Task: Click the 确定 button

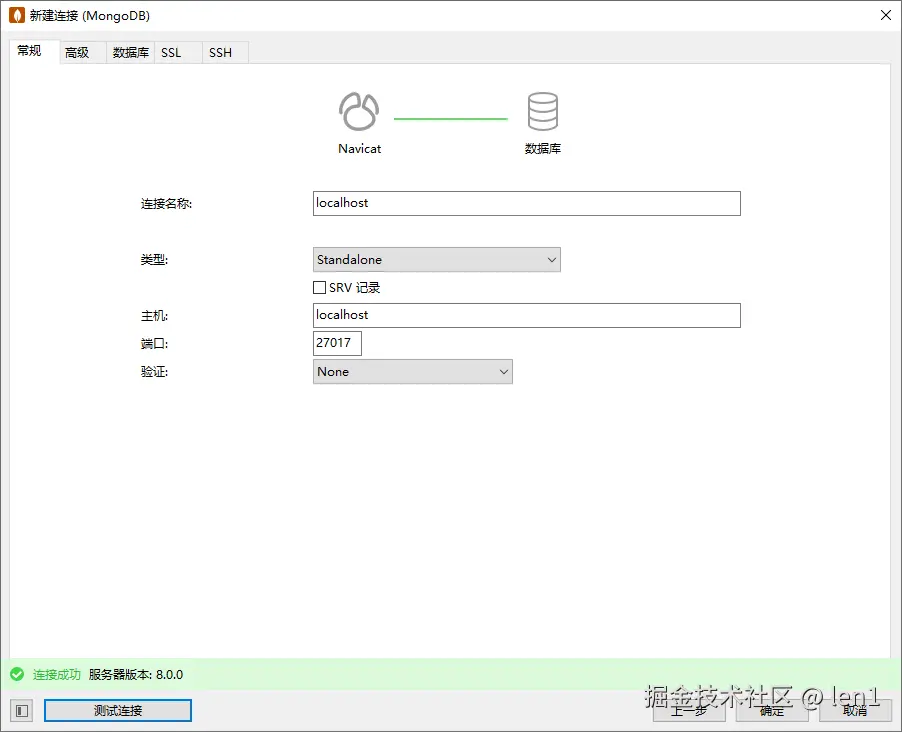Action: [771, 711]
